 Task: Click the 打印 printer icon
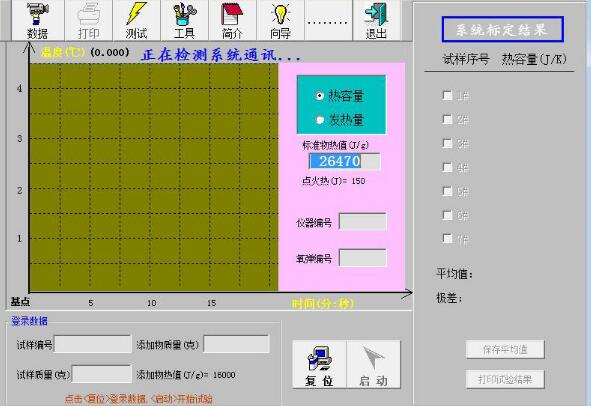[89, 20]
